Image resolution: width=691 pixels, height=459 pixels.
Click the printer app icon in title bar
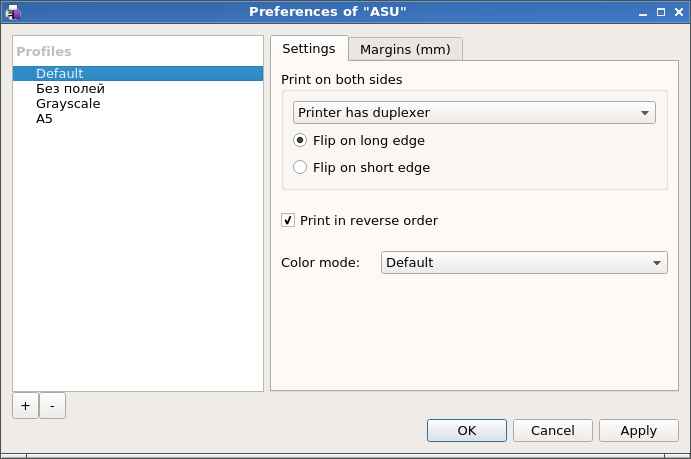(12, 12)
